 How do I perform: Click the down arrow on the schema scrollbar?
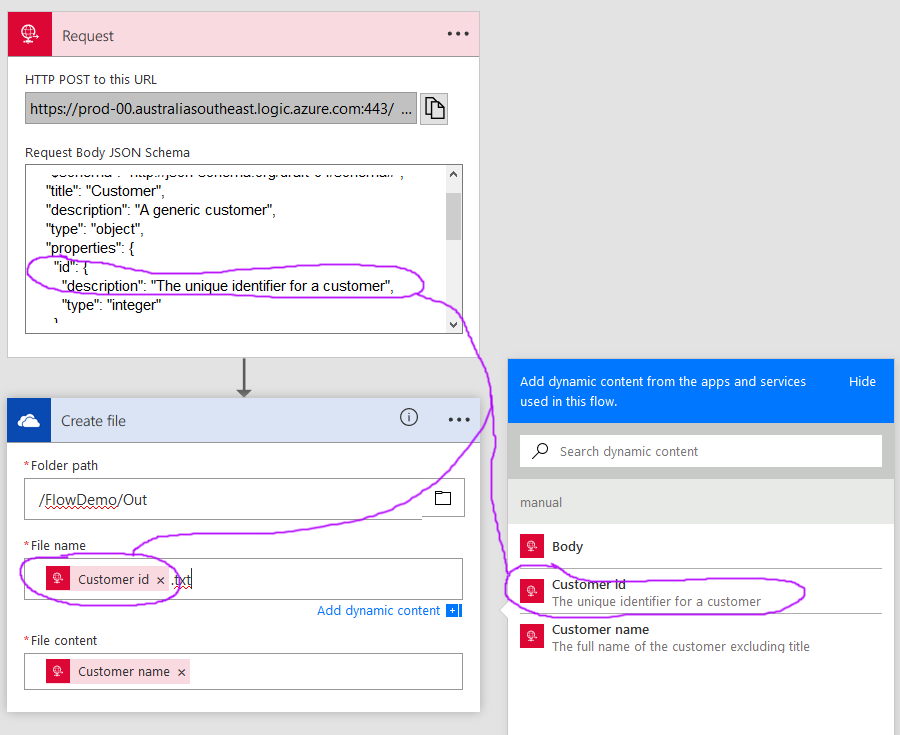(453, 324)
